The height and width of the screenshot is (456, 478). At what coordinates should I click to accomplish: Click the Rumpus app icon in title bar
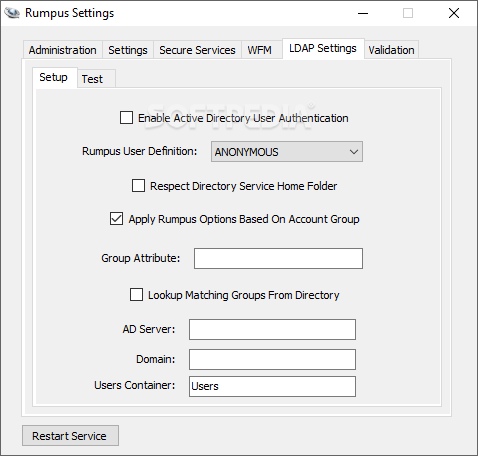(x=12, y=13)
